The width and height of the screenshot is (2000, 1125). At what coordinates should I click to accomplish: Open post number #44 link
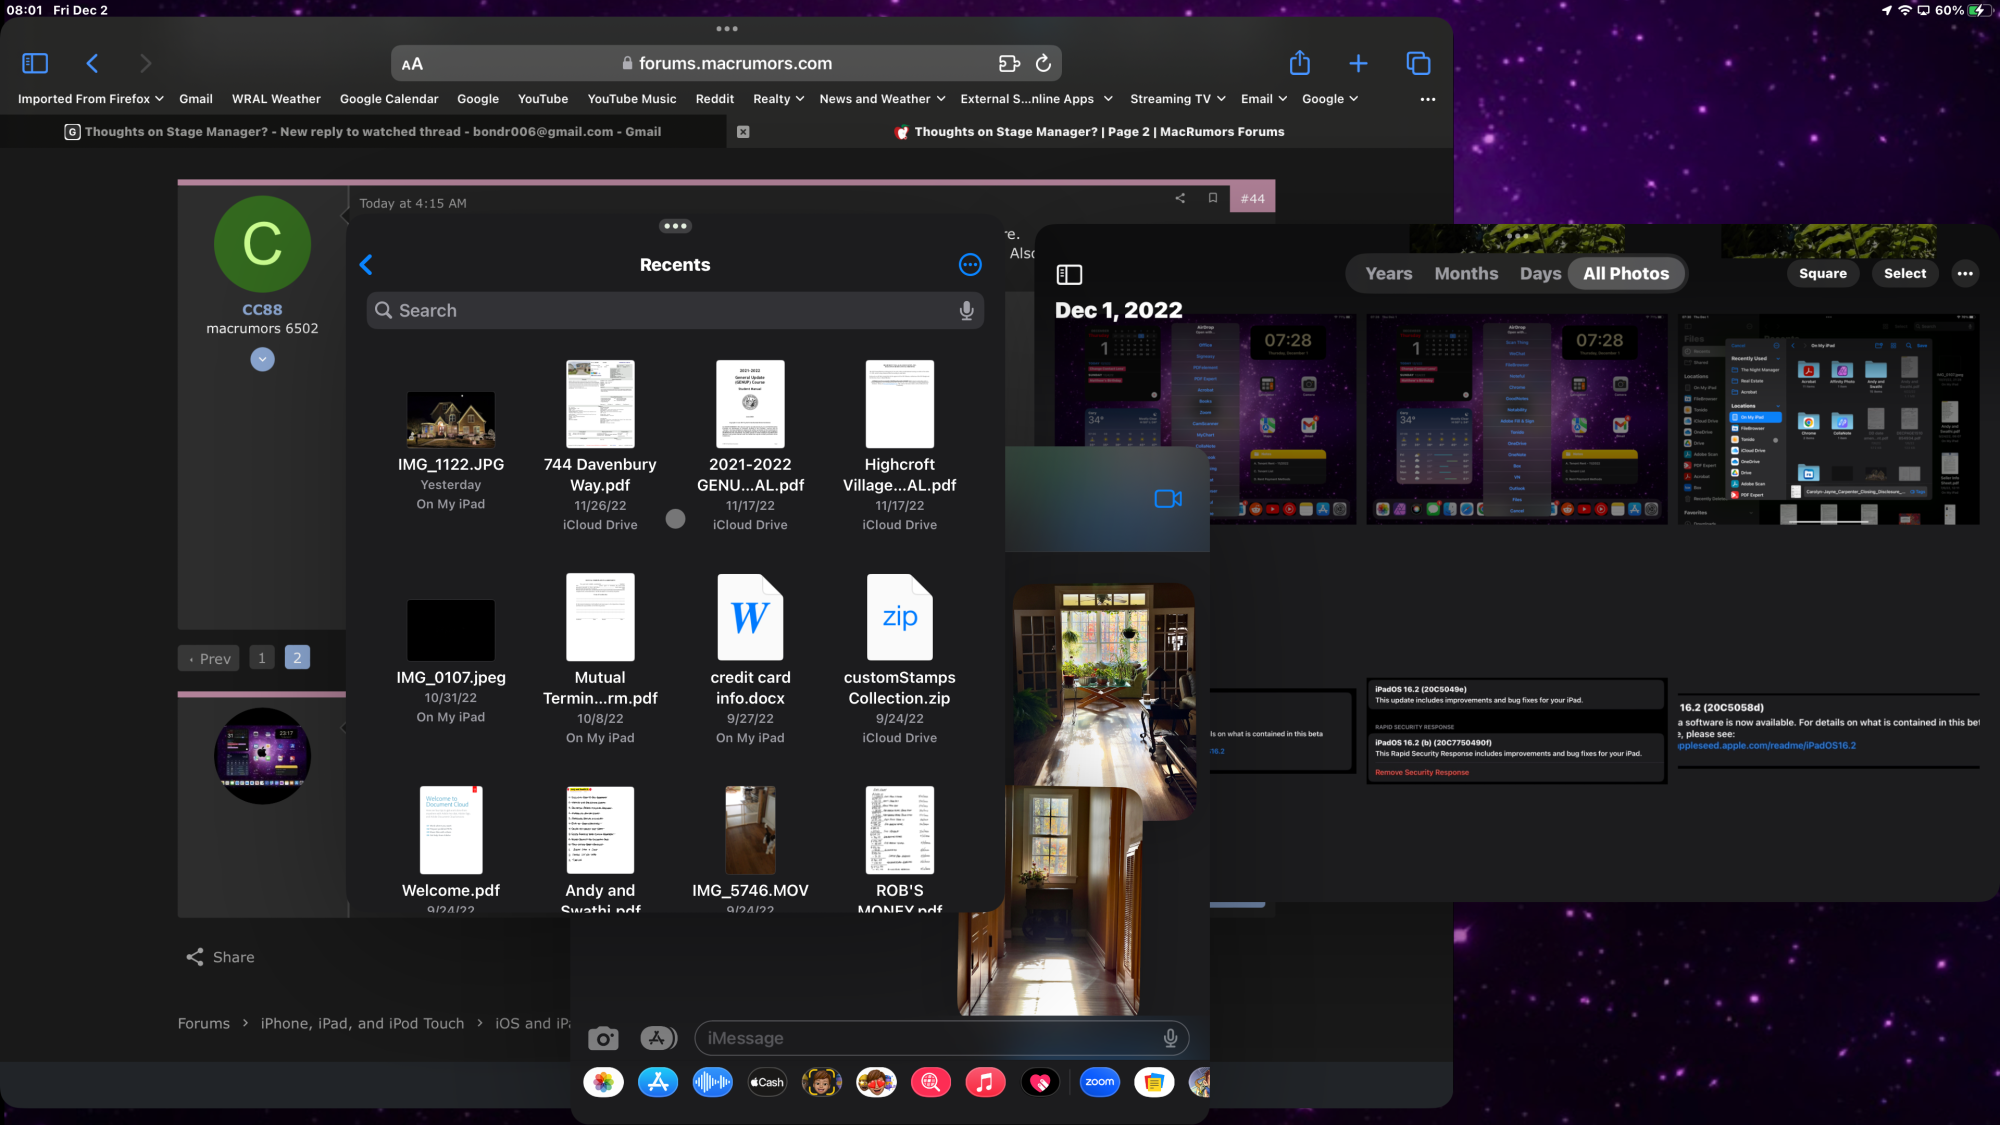tap(1252, 199)
